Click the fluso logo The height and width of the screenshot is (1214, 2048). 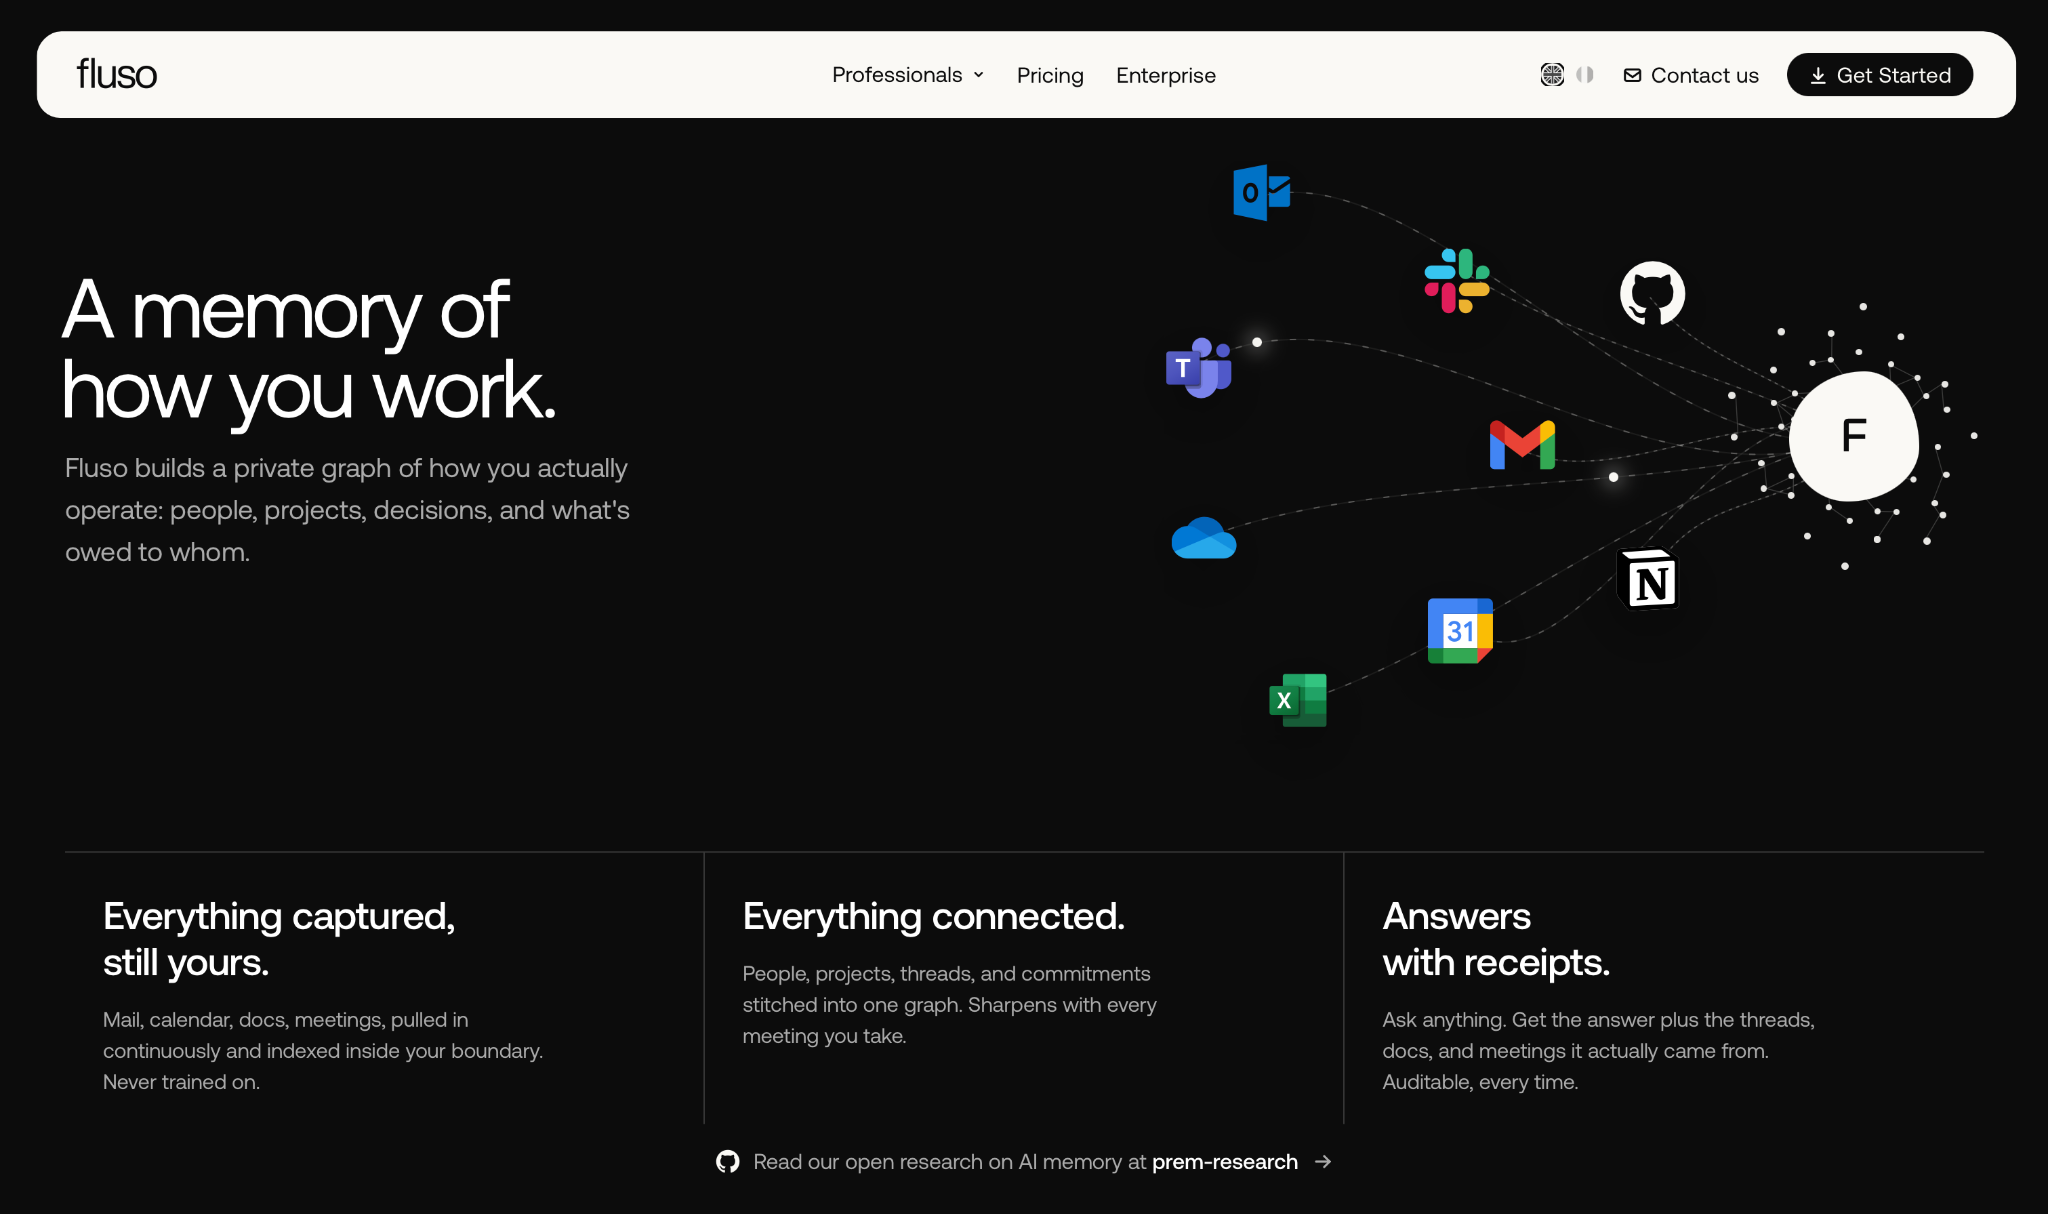(117, 74)
